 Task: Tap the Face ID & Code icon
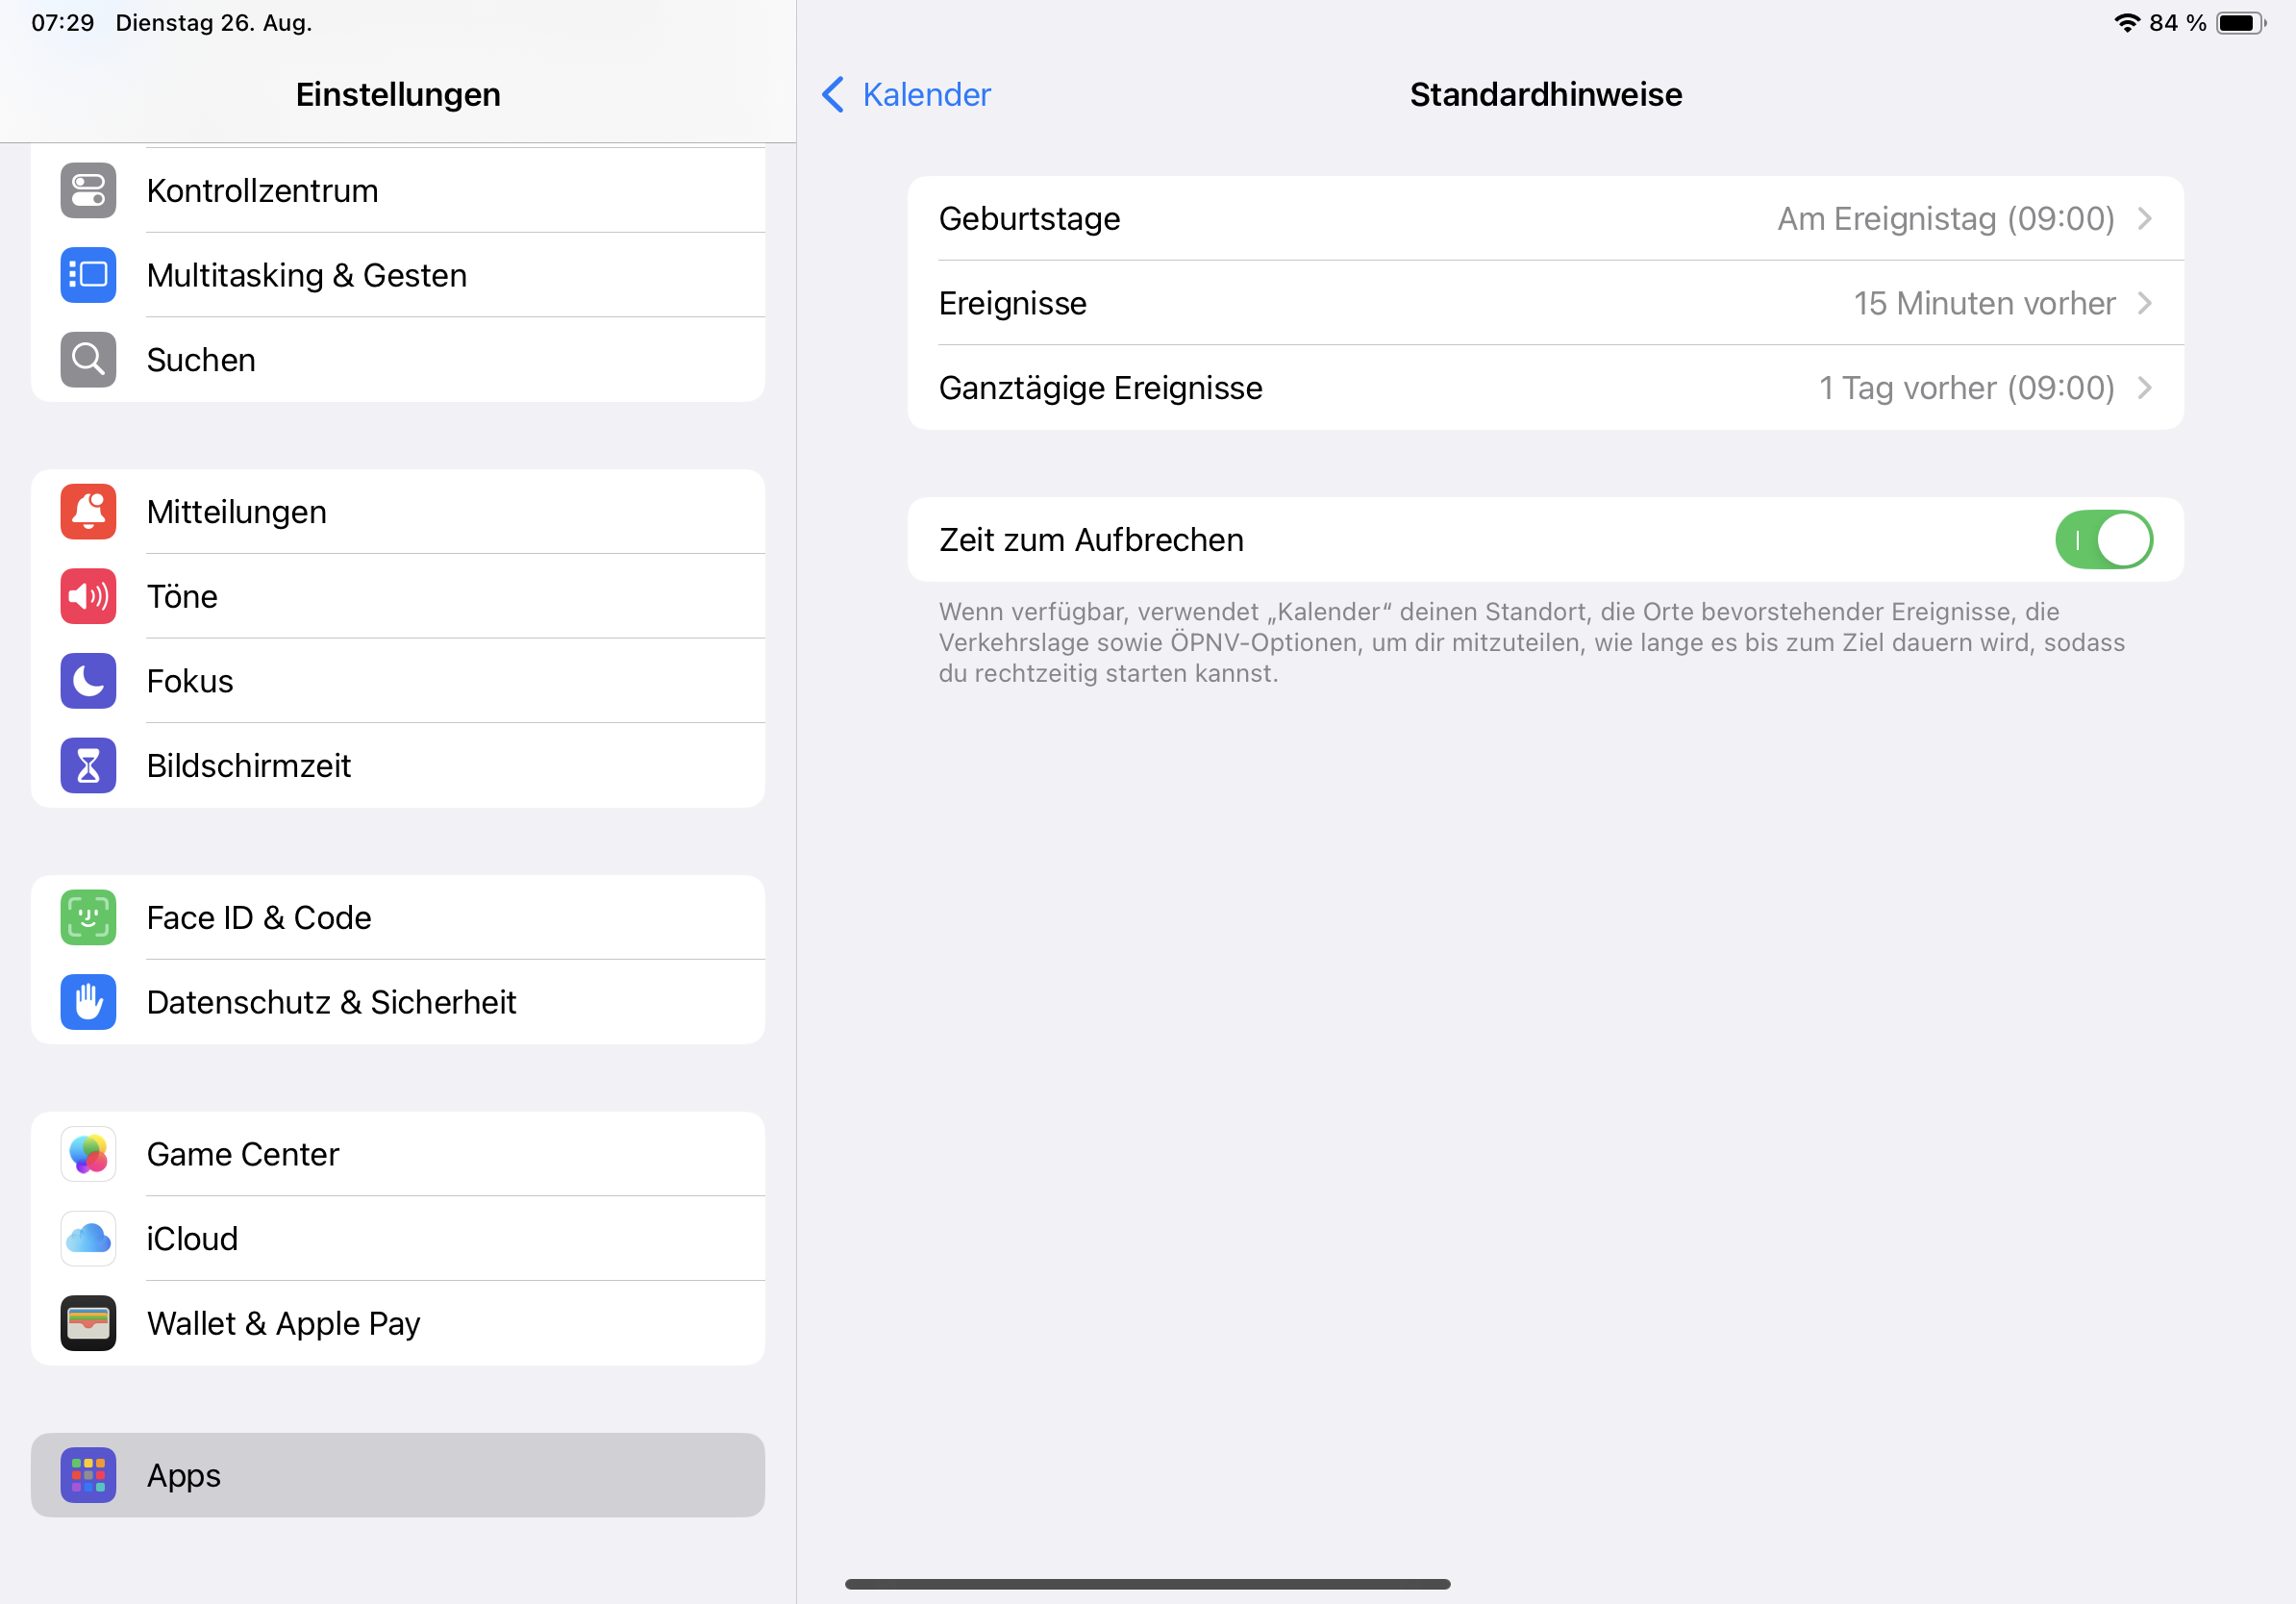[88, 918]
